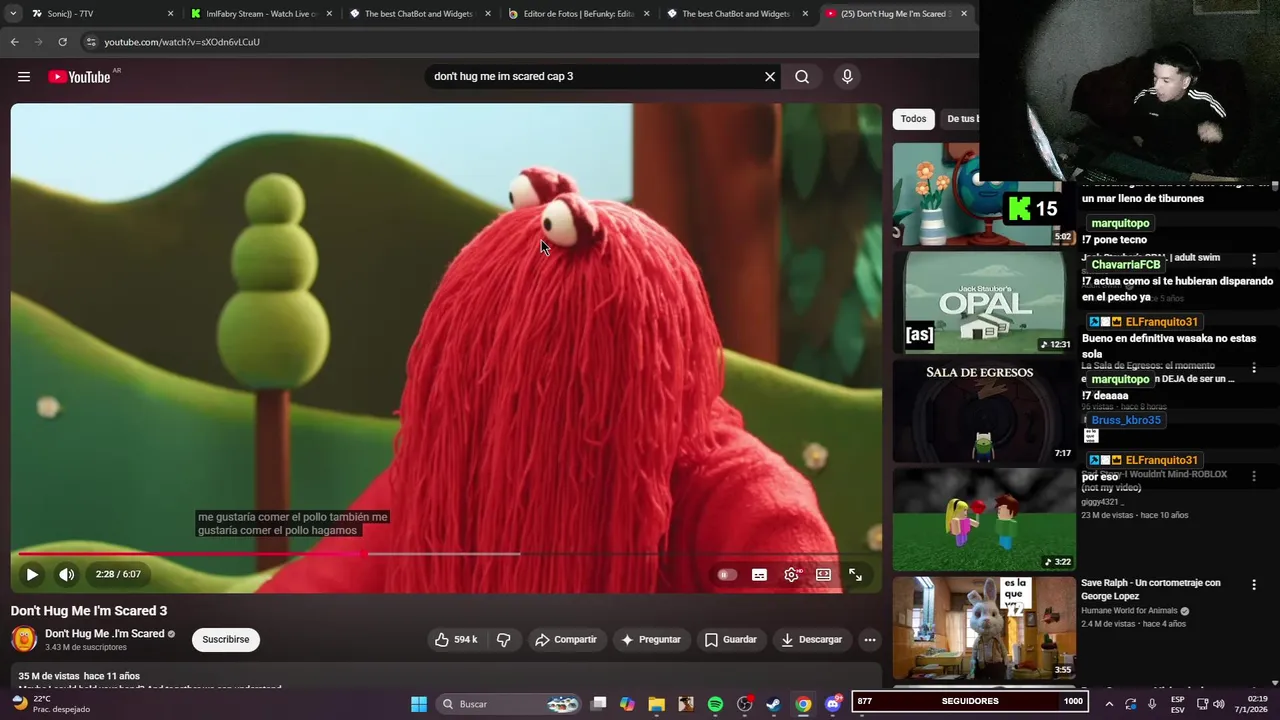This screenshot has height=720, width=1280.
Task: Open the Don't Hug Me .I'm Scared channel avatar
Action: point(24,639)
